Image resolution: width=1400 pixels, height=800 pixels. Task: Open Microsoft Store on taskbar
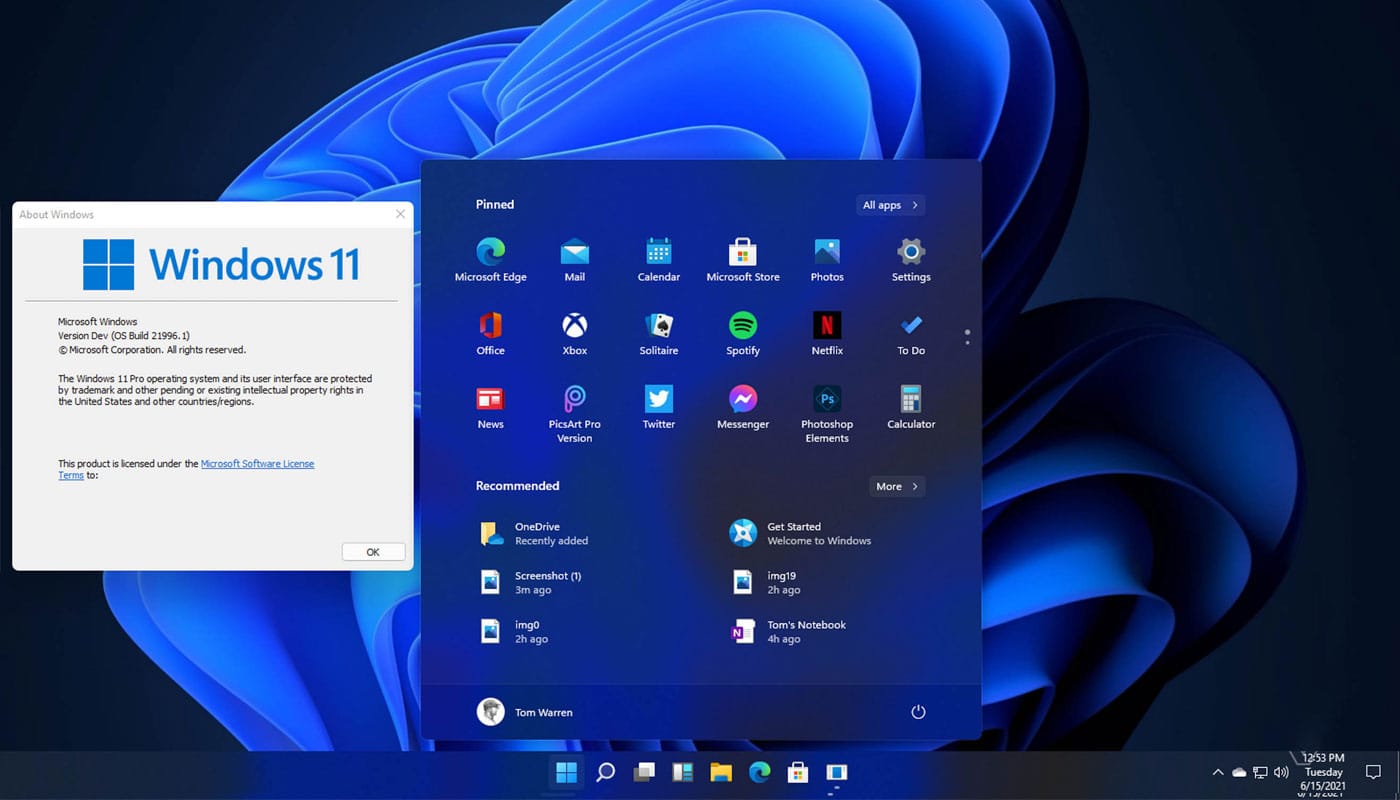click(x=798, y=772)
